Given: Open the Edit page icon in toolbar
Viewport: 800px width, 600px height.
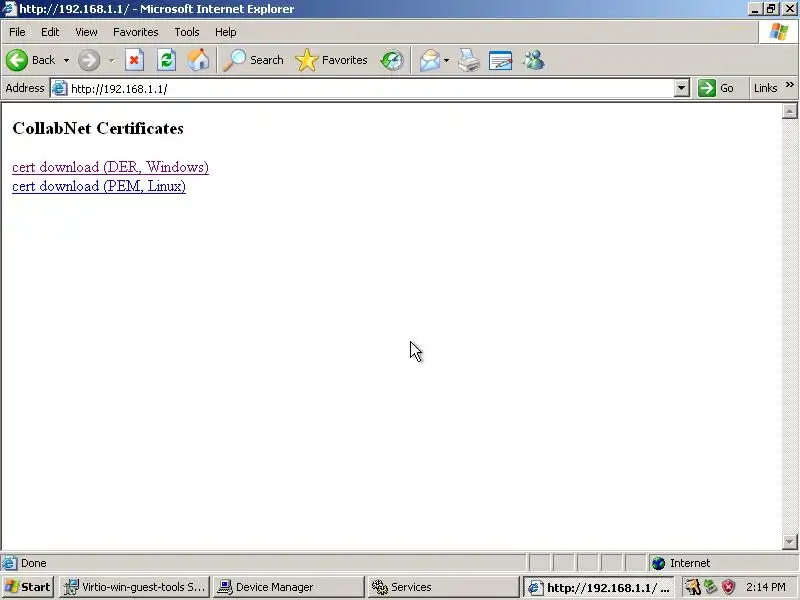Looking at the screenshot, I should tap(501, 60).
